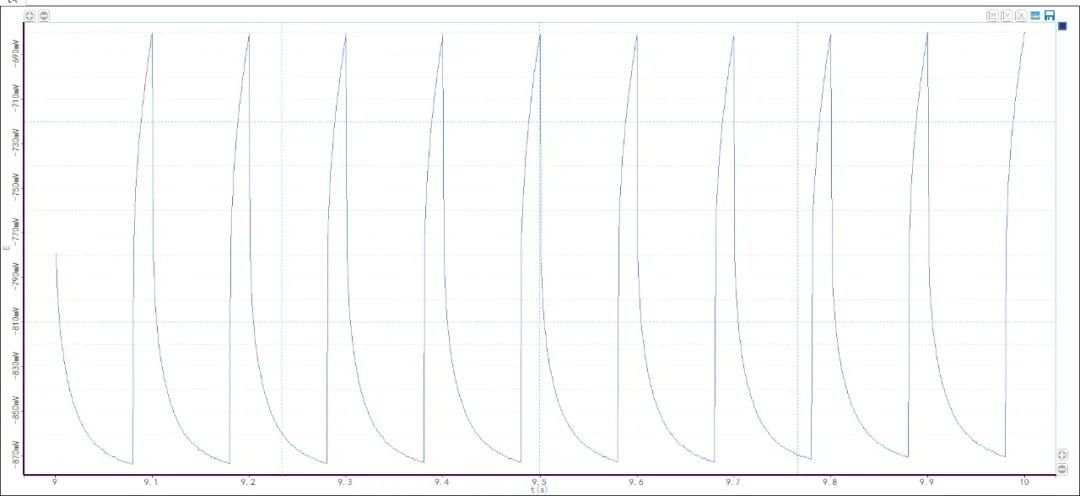The height and width of the screenshot is (496, 1080).
Task: Click the dark blue trace color square
Action: click(x=1062, y=26)
